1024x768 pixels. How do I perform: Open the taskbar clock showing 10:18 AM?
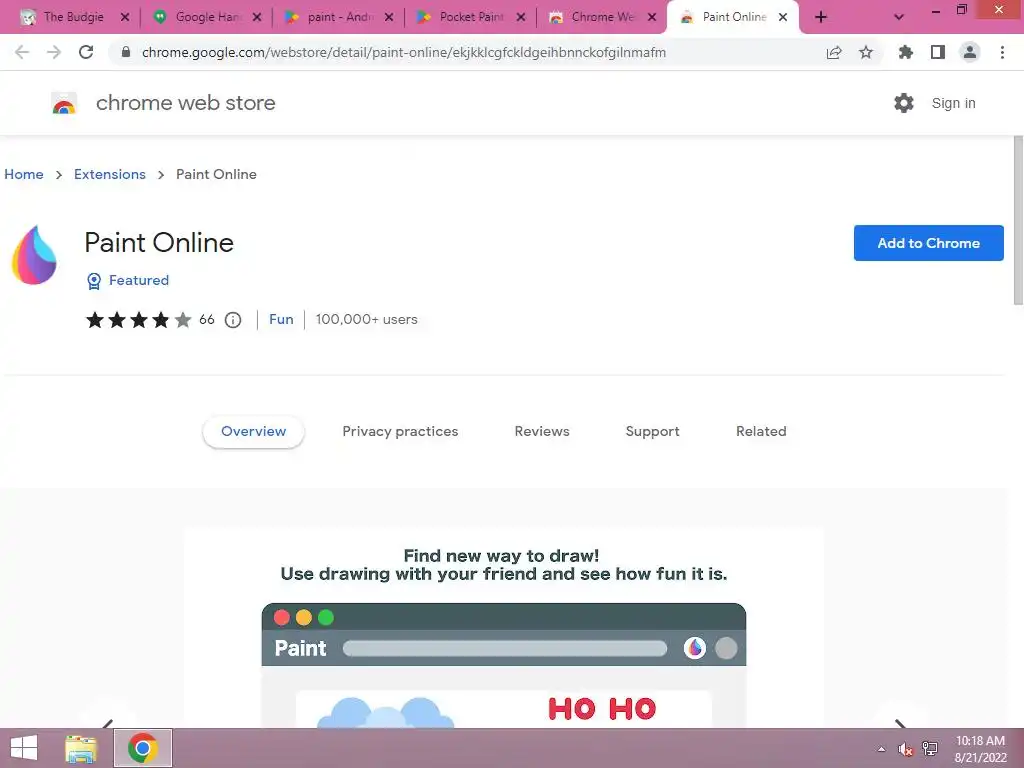(x=980, y=749)
